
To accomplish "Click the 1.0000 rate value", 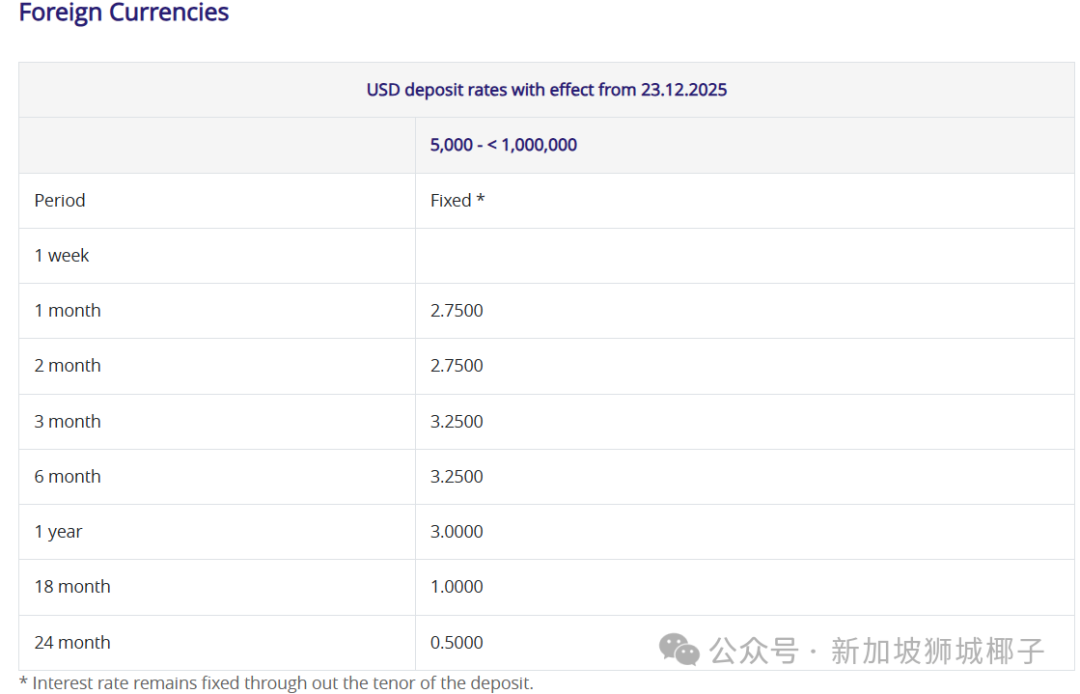I will 456,587.
